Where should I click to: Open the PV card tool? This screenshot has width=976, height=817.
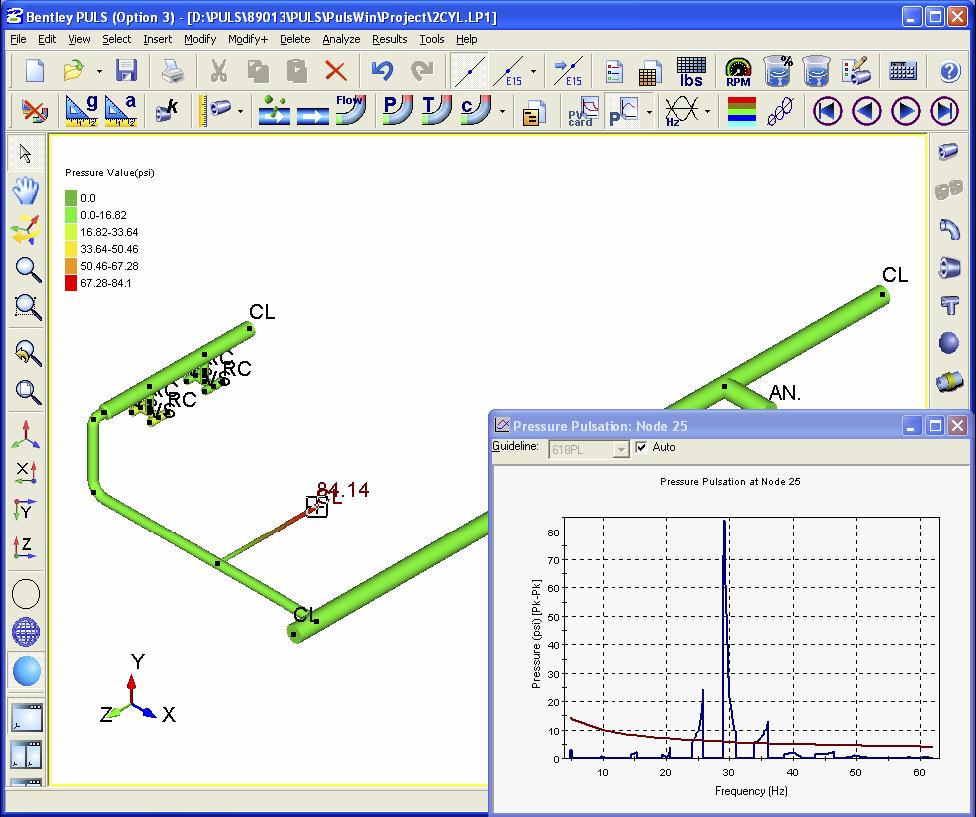(583, 111)
